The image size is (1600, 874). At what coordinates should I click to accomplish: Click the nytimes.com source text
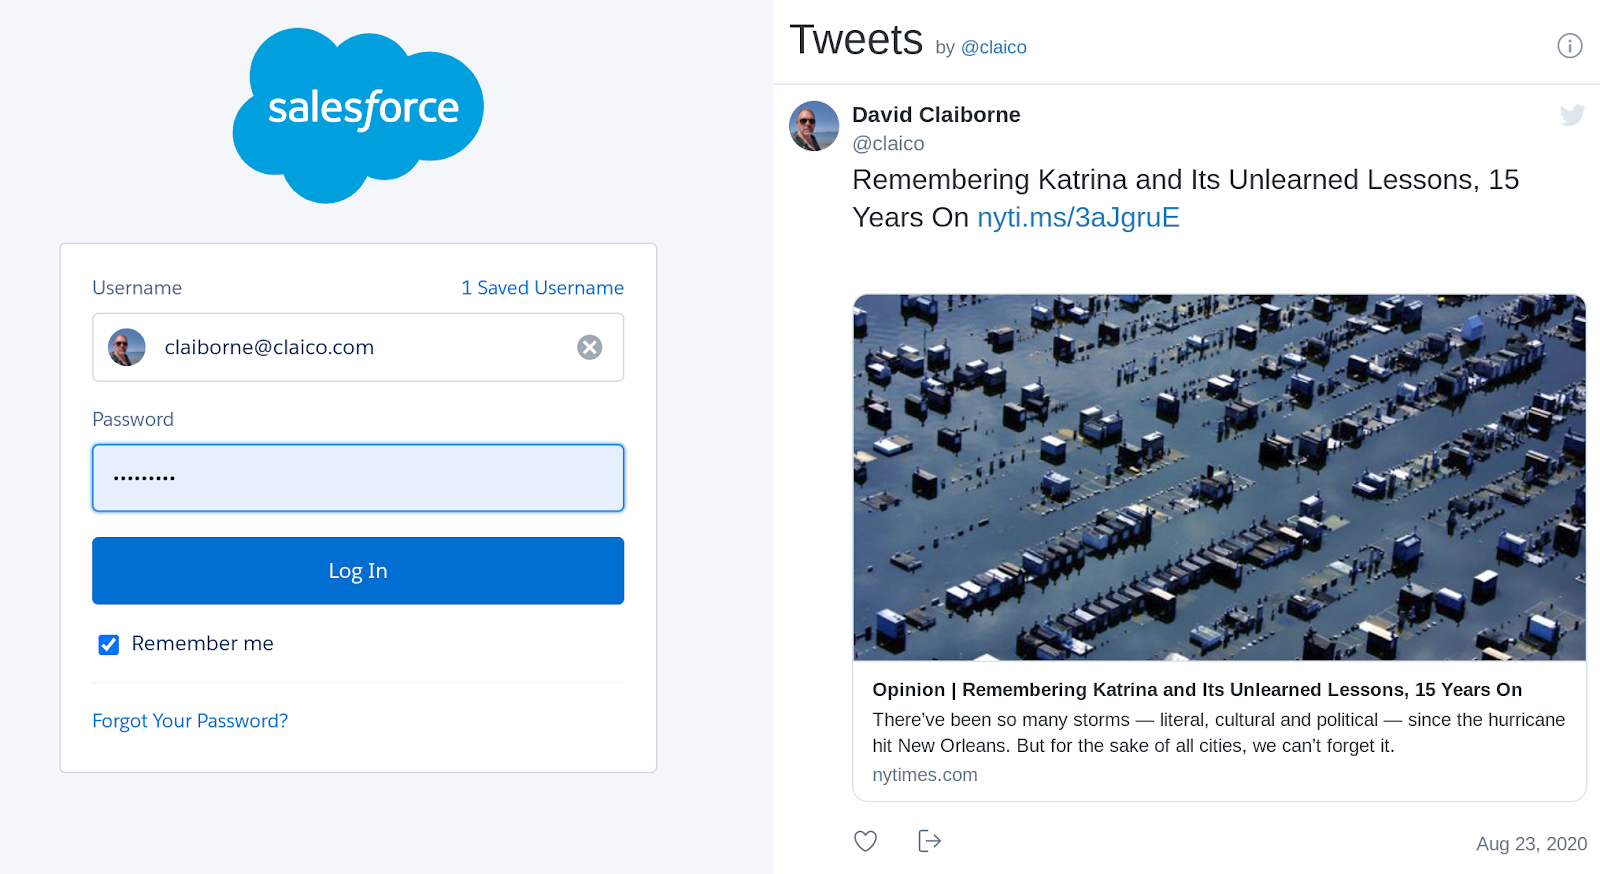[x=925, y=775]
